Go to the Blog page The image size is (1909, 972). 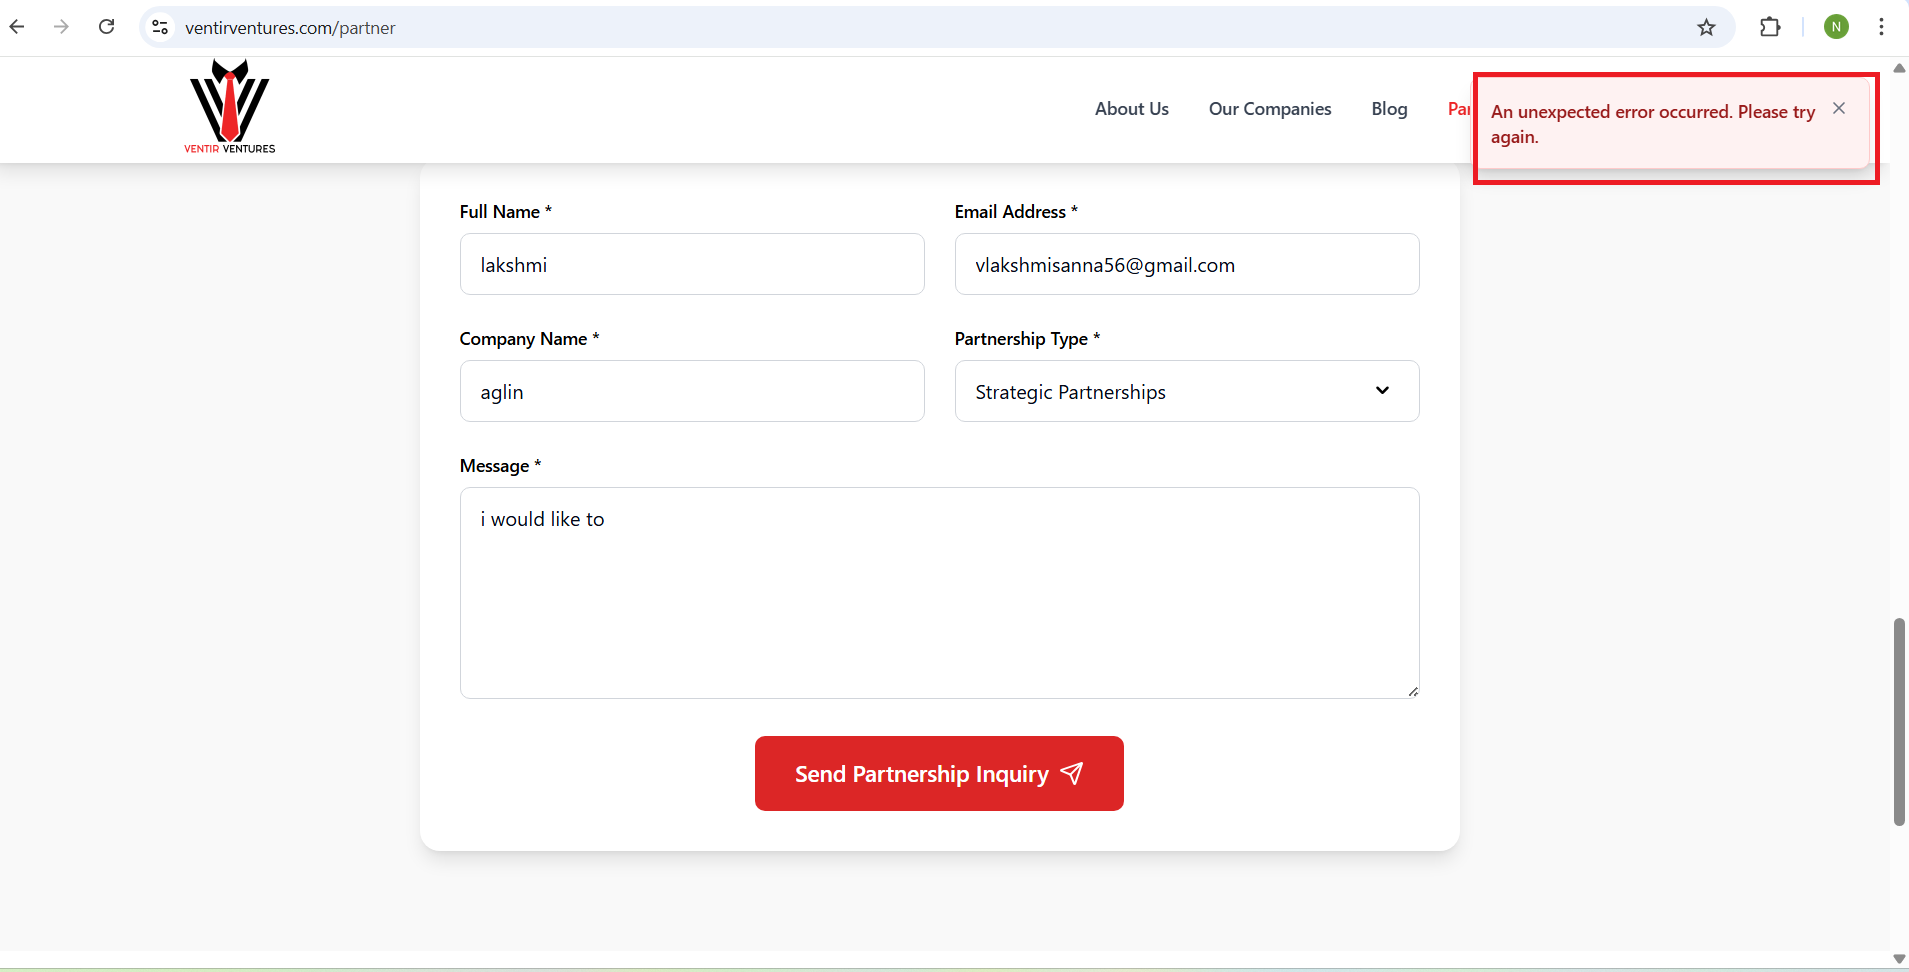point(1389,109)
